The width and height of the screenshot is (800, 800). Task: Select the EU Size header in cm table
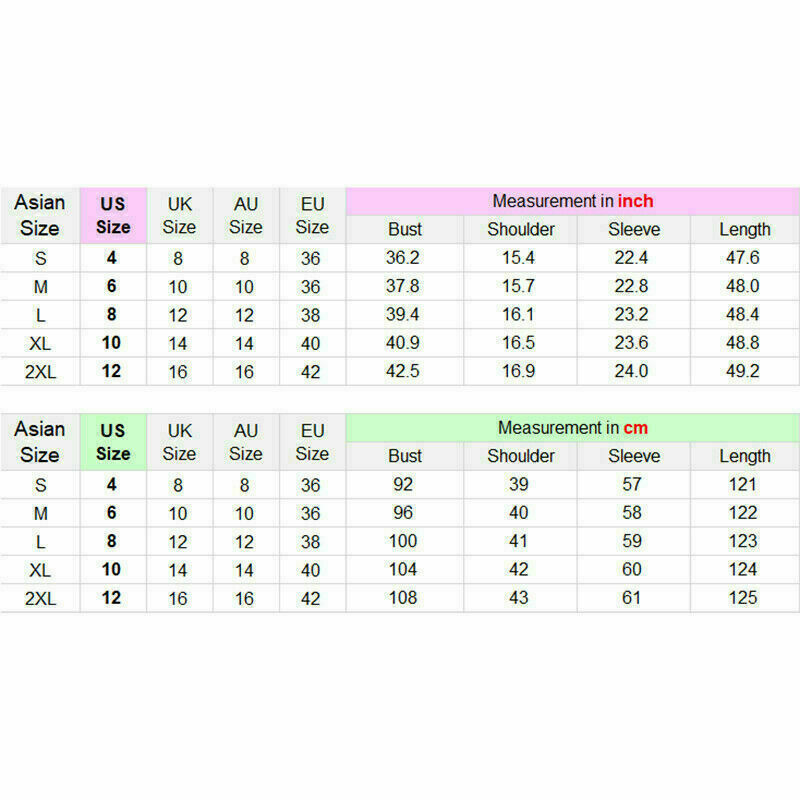(x=313, y=442)
